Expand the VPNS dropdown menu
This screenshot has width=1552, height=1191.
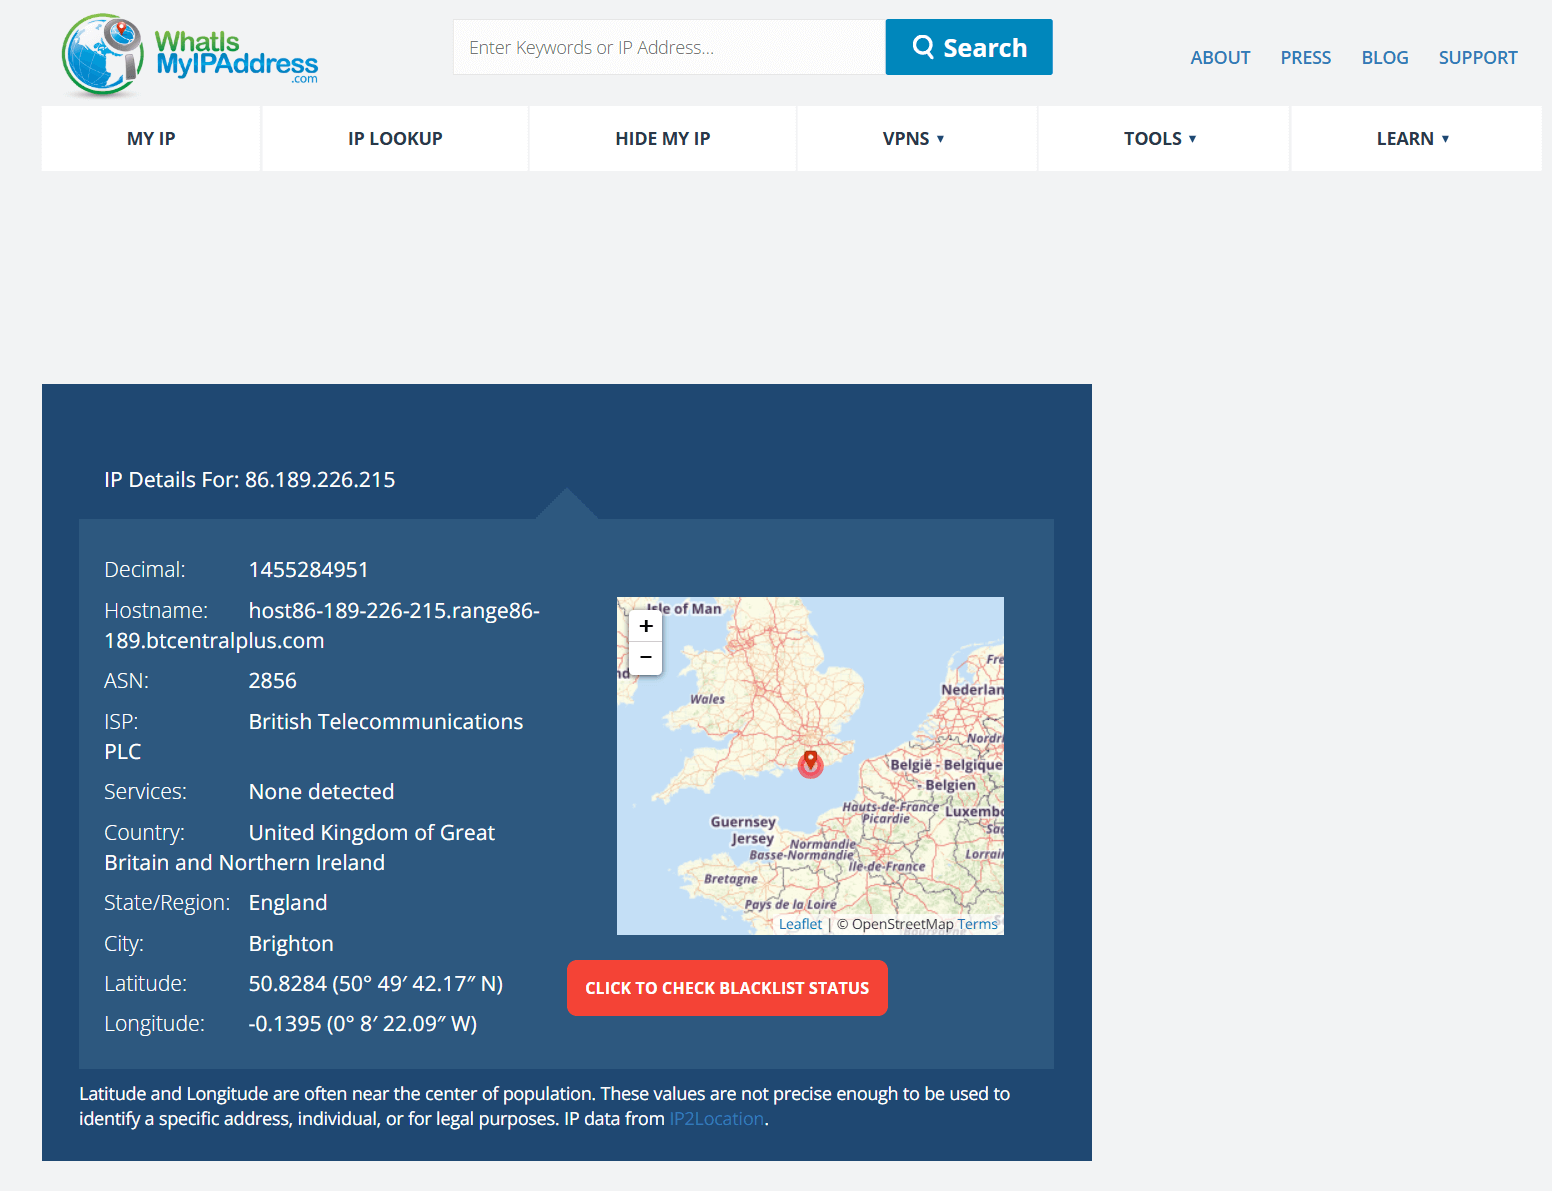(x=915, y=139)
